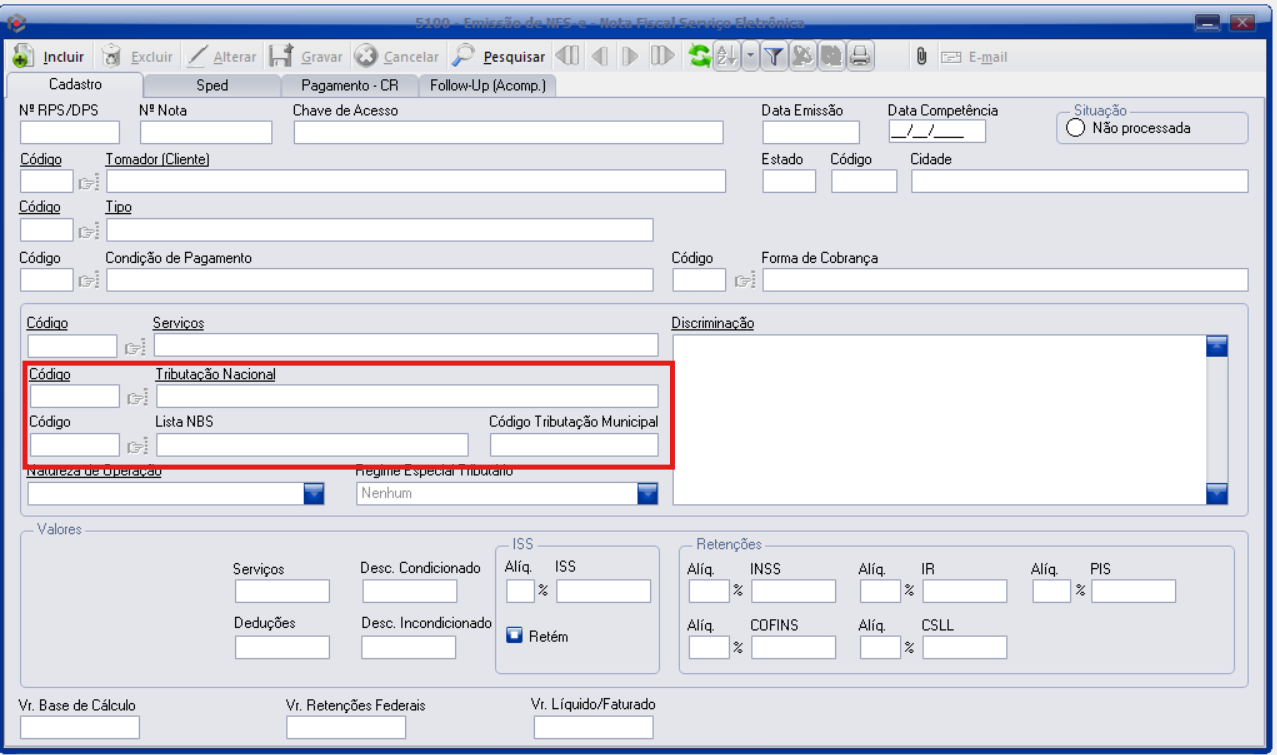Click the filter funnel icon
Image resolution: width=1277 pixels, height=755 pixels.
pyautogui.click(x=774, y=56)
